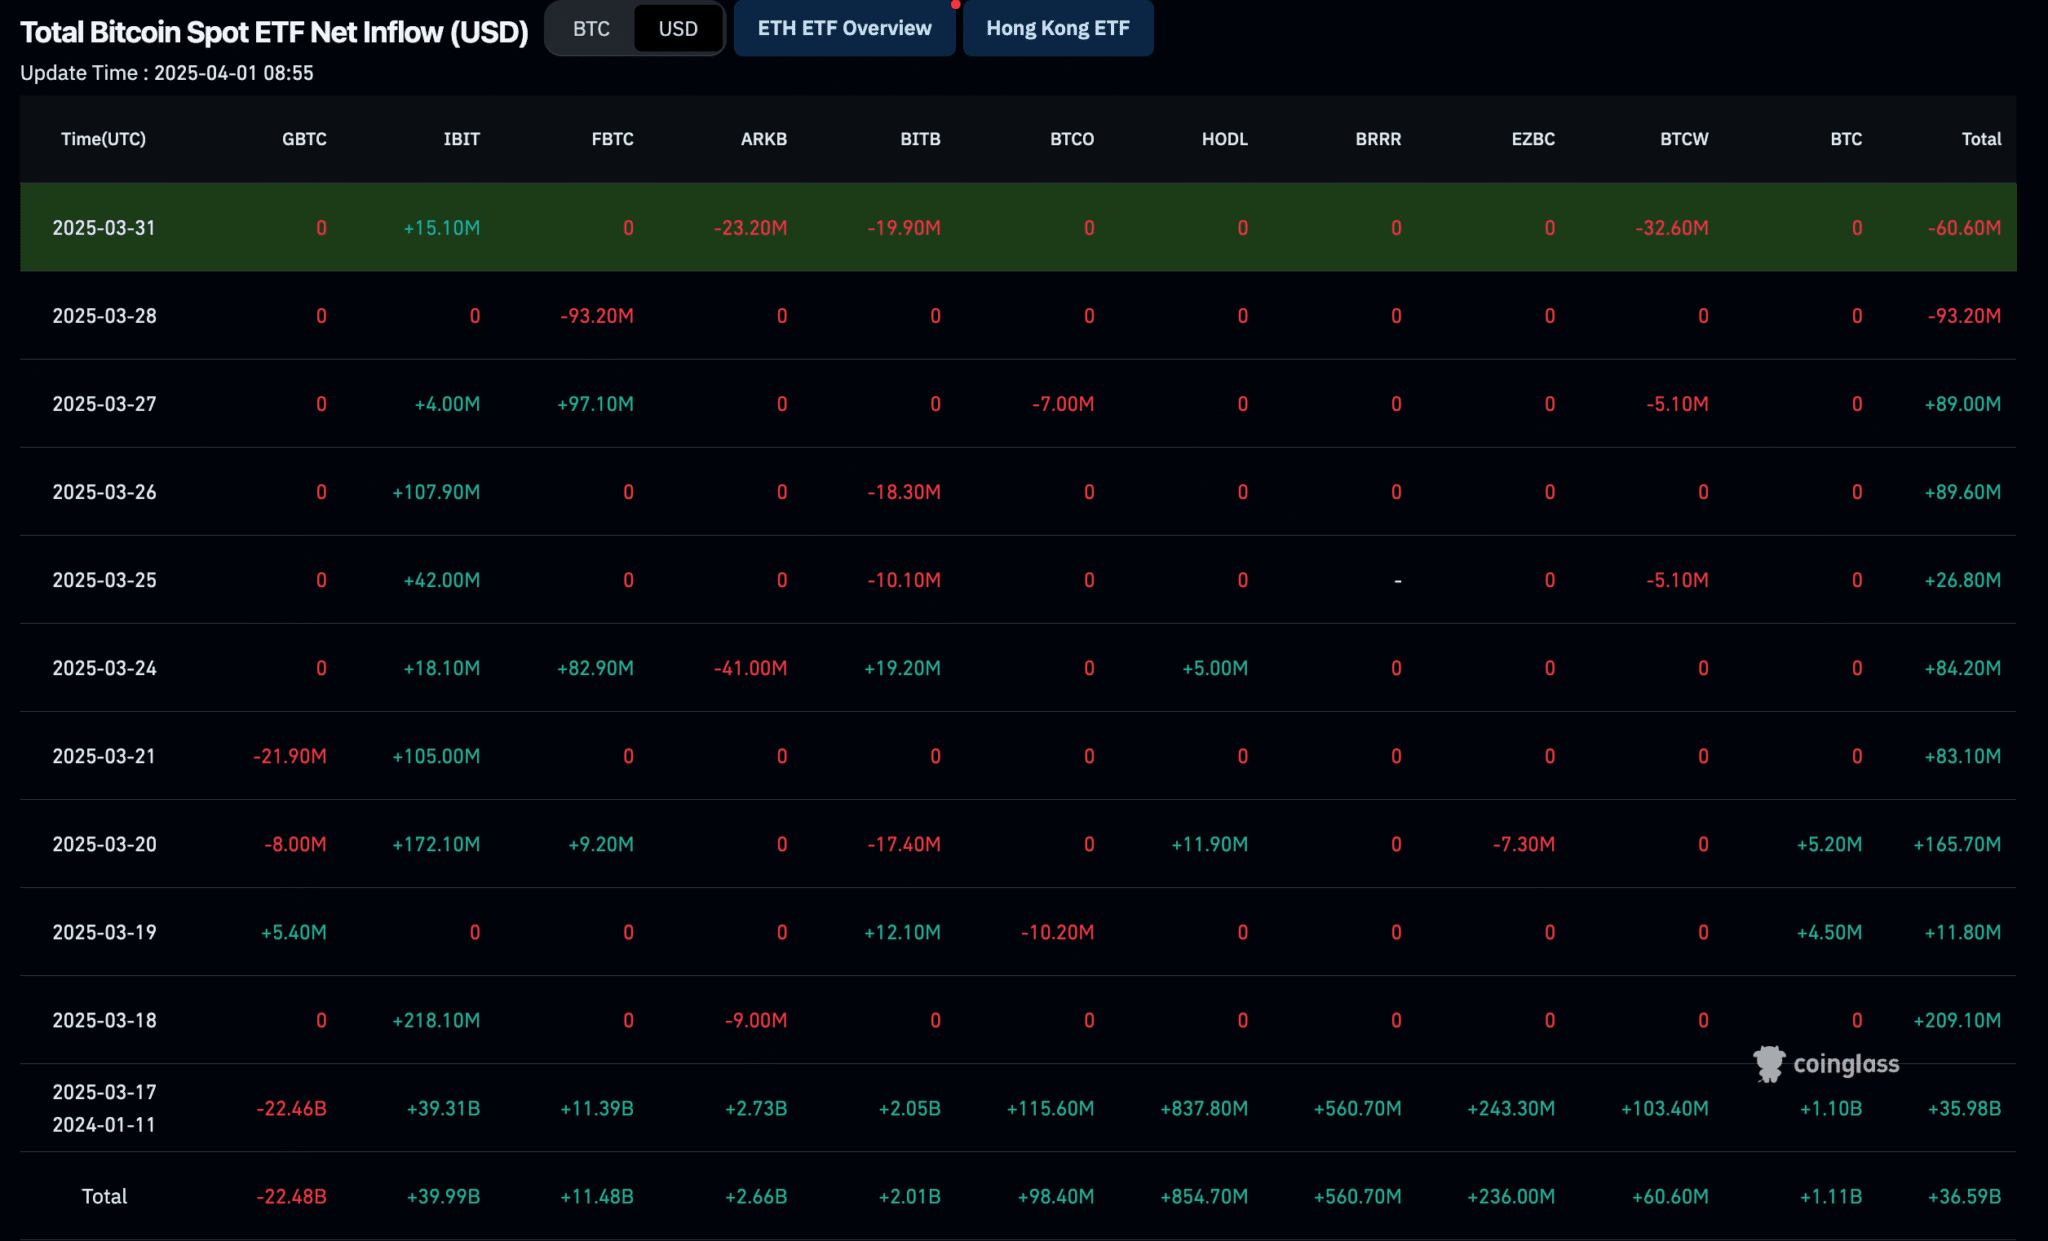Image resolution: width=2048 pixels, height=1241 pixels.
Task: Click the Time(UTC) column header
Action: click(103, 139)
